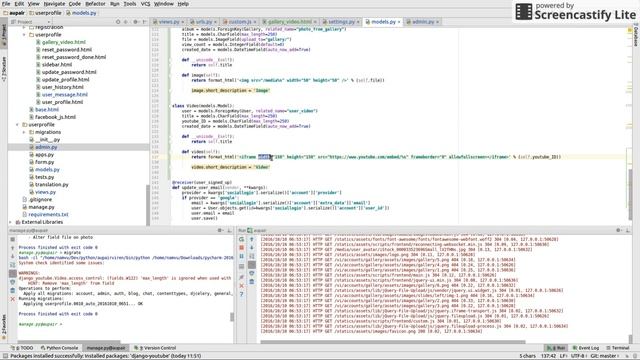
Task: Collapse the userprofile templates folder
Action: pos(24,35)
